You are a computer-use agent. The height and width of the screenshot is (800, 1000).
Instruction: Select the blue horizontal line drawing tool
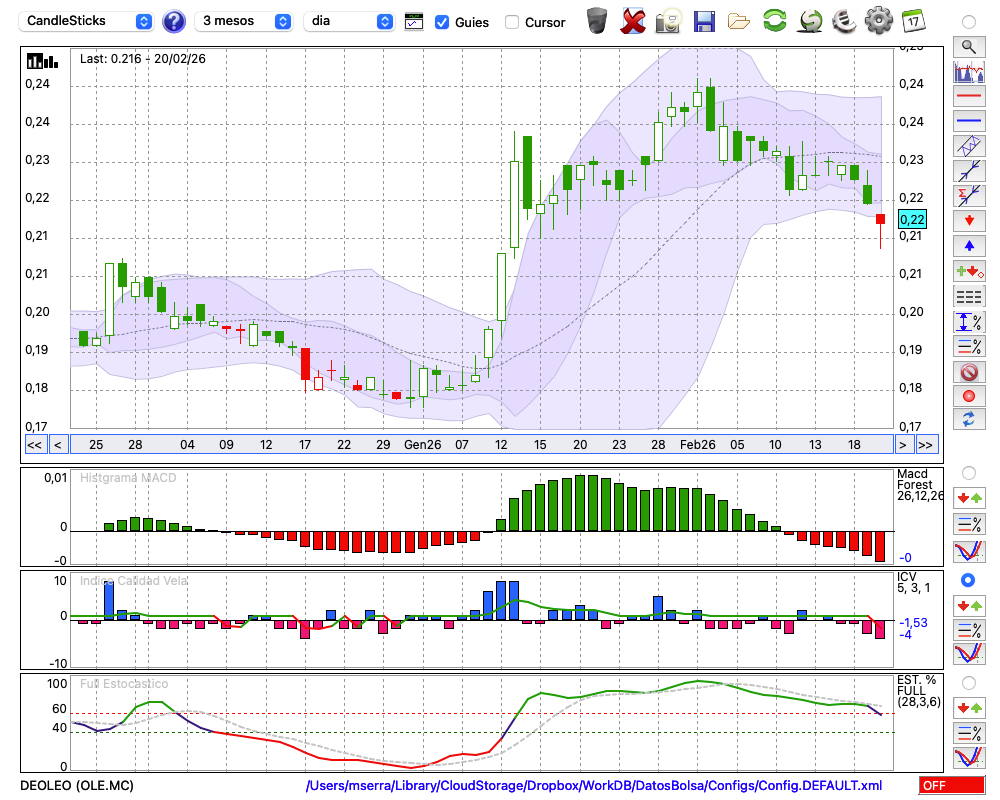968,121
